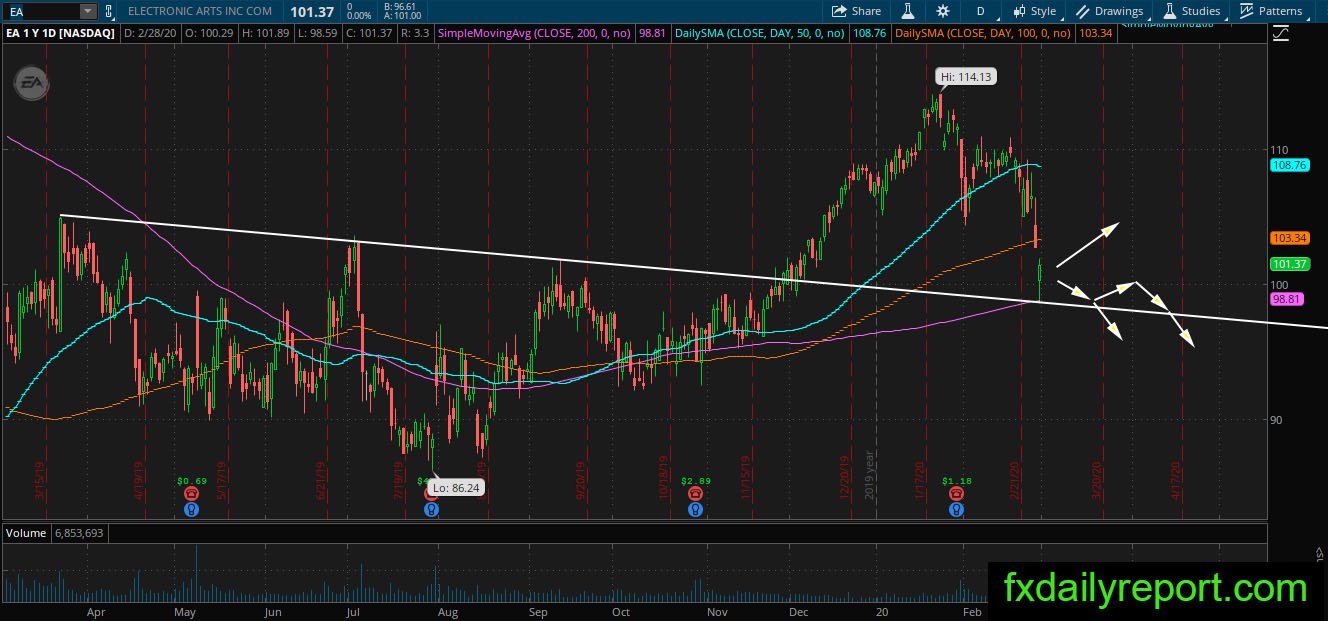Click the chart mode icon under Patterns
Screen dimensions: 1328x621
pos(1282,33)
